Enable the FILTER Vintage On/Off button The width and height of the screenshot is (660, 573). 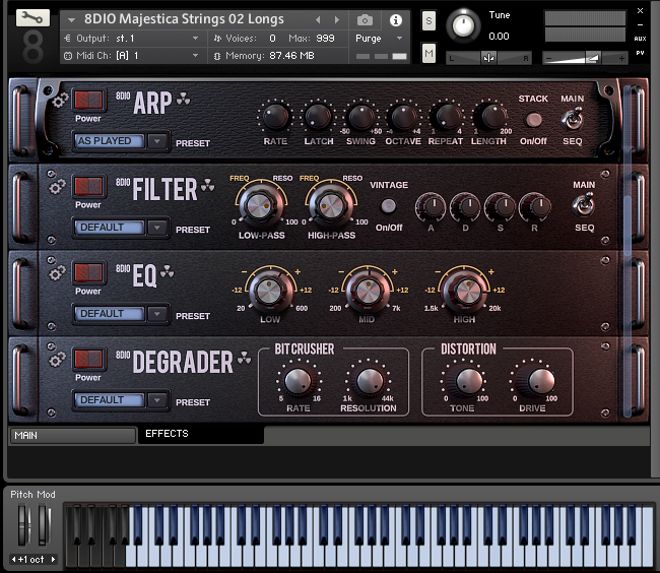[388, 206]
